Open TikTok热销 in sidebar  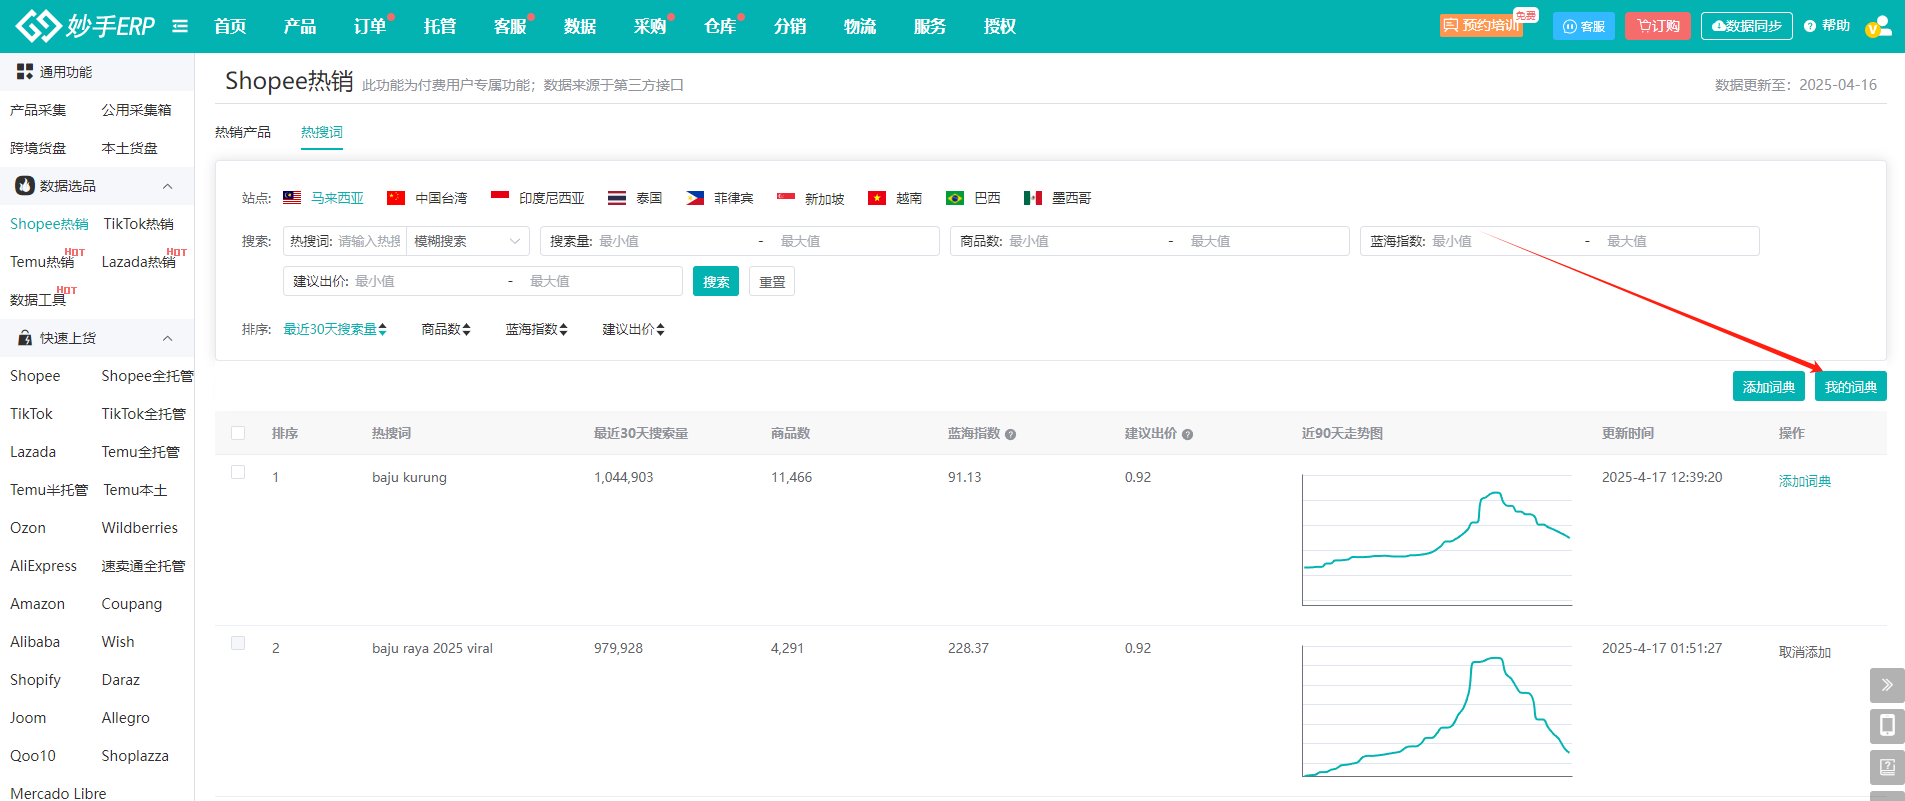click(139, 224)
